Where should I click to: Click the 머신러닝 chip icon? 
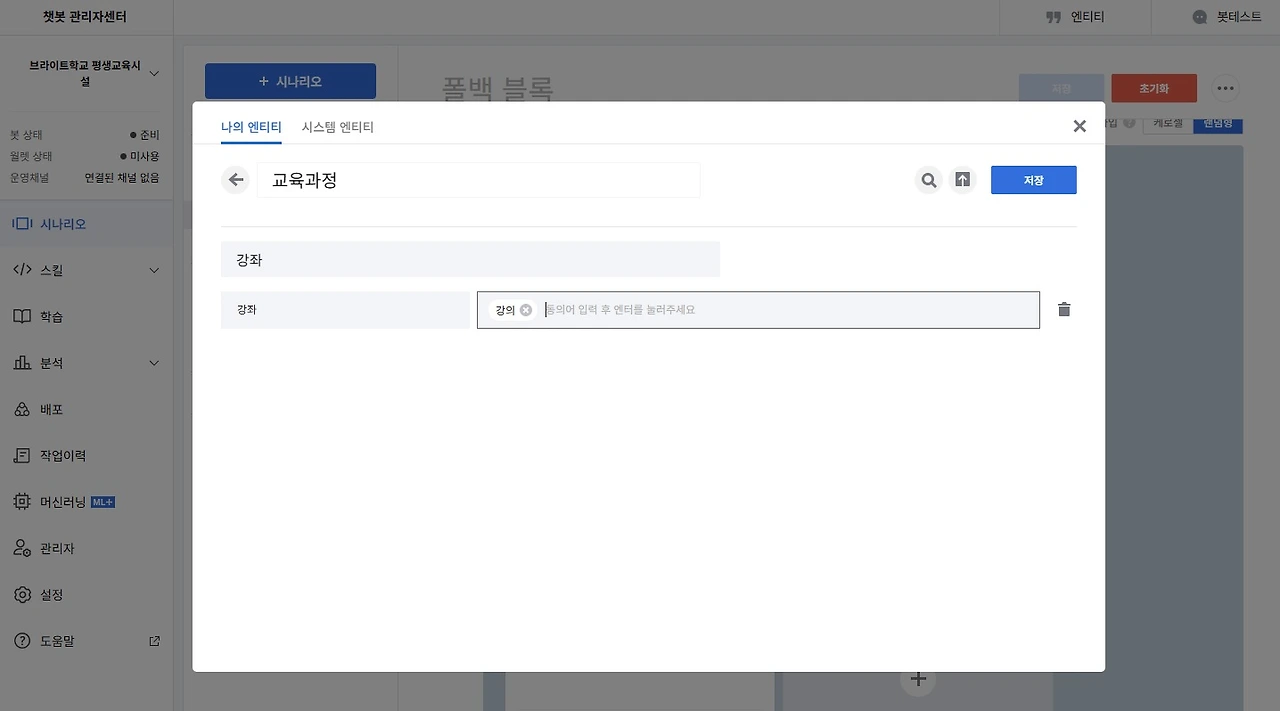click(22, 502)
